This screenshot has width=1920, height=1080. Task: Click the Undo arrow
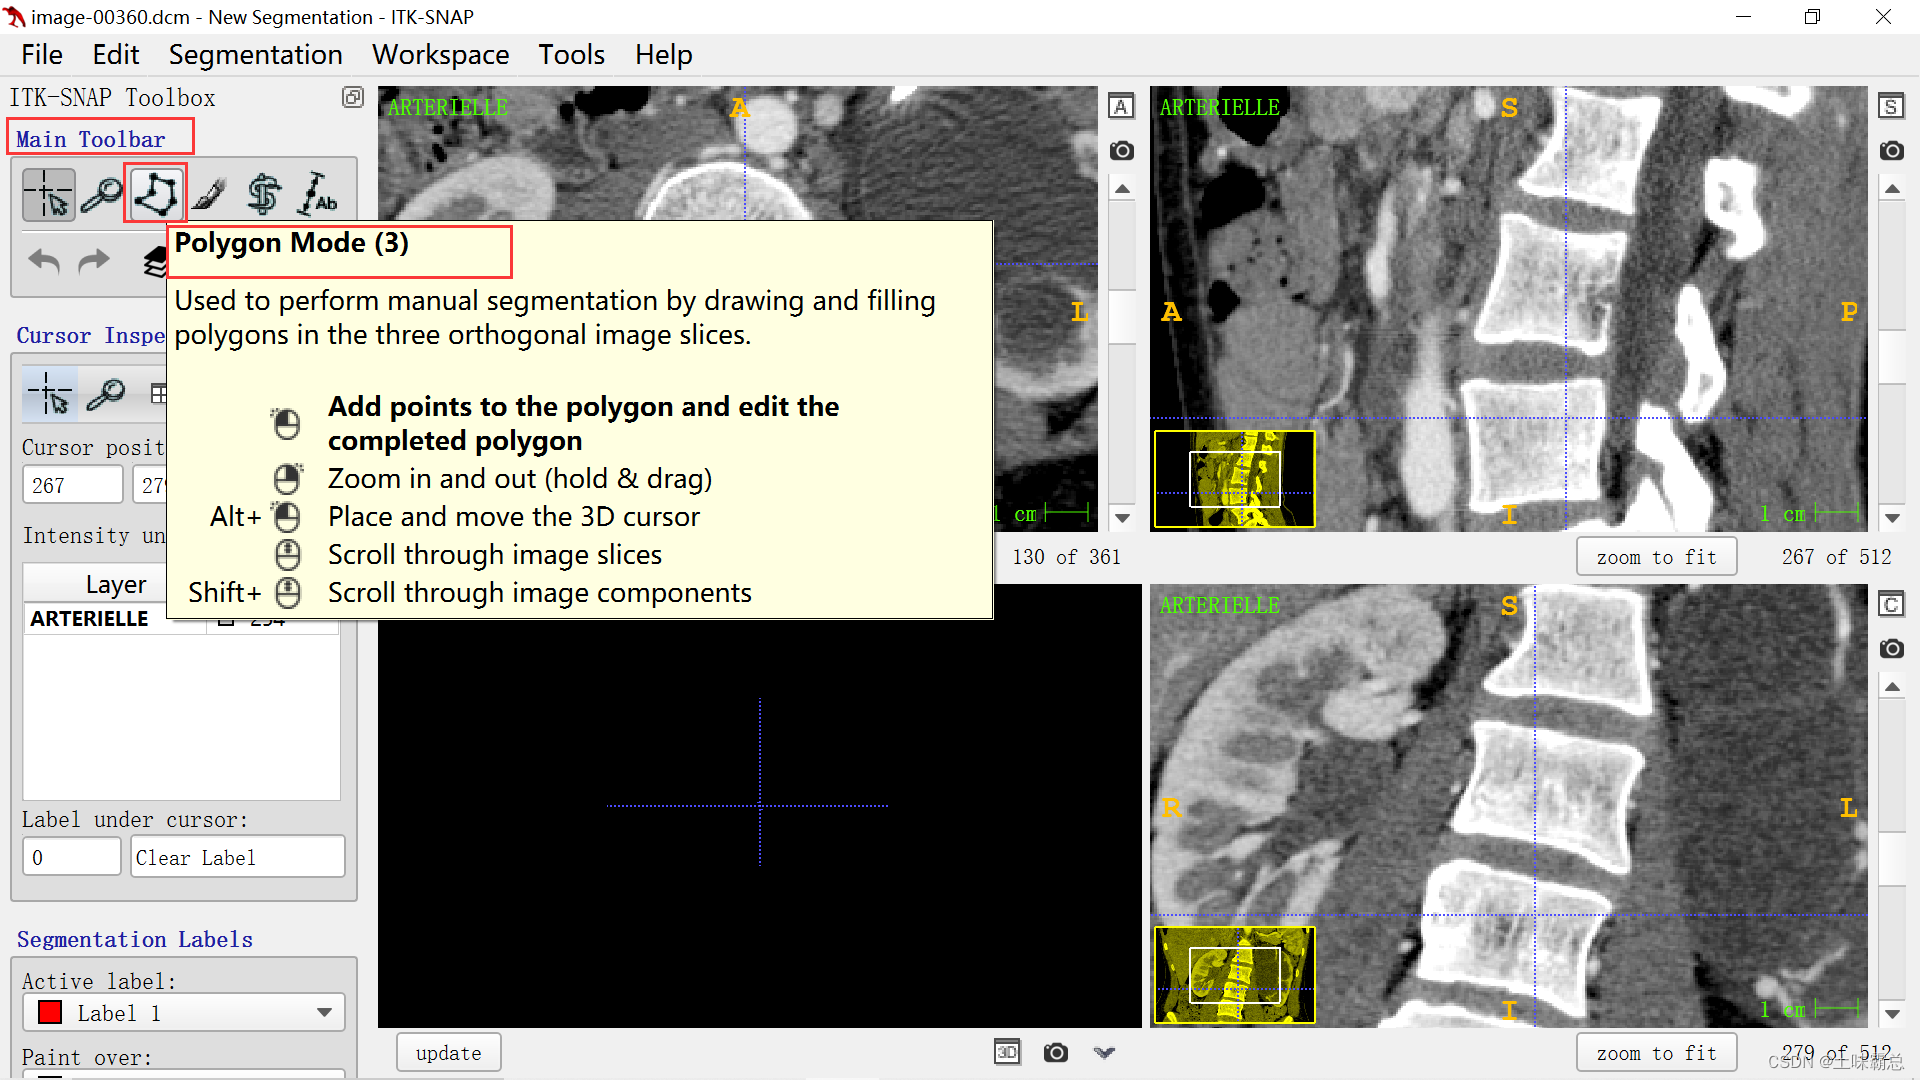pos(44,262)
